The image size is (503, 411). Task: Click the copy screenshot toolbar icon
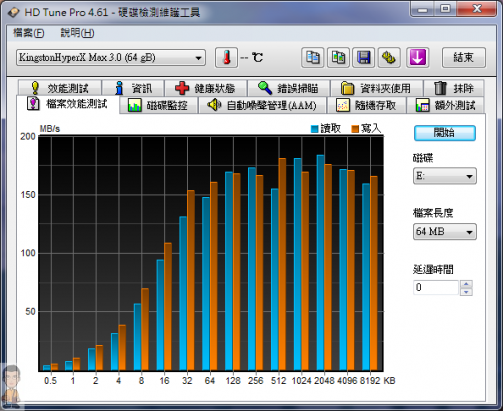[x=338, y=58]
